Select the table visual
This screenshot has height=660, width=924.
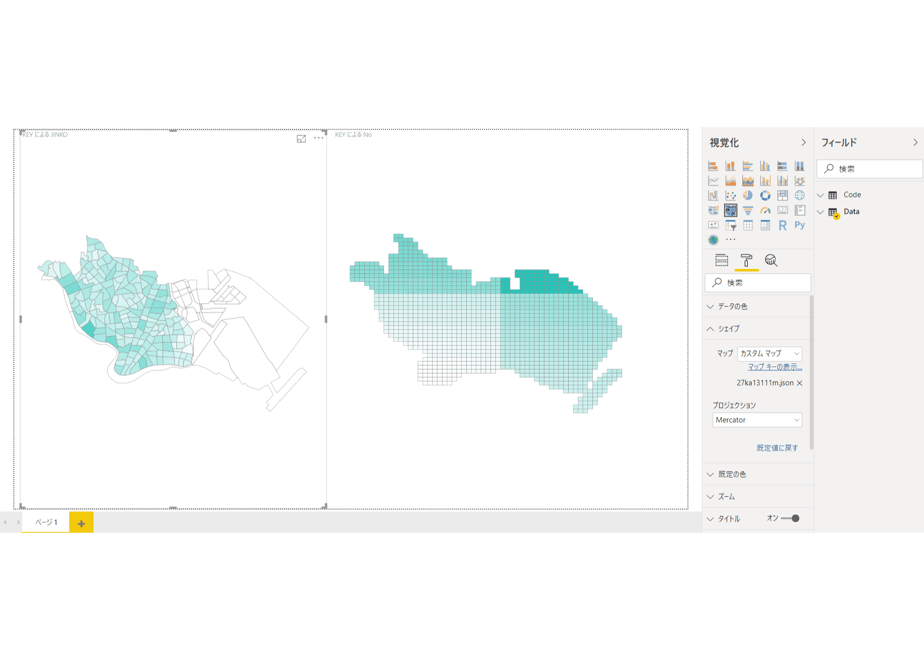coord(748,225)
